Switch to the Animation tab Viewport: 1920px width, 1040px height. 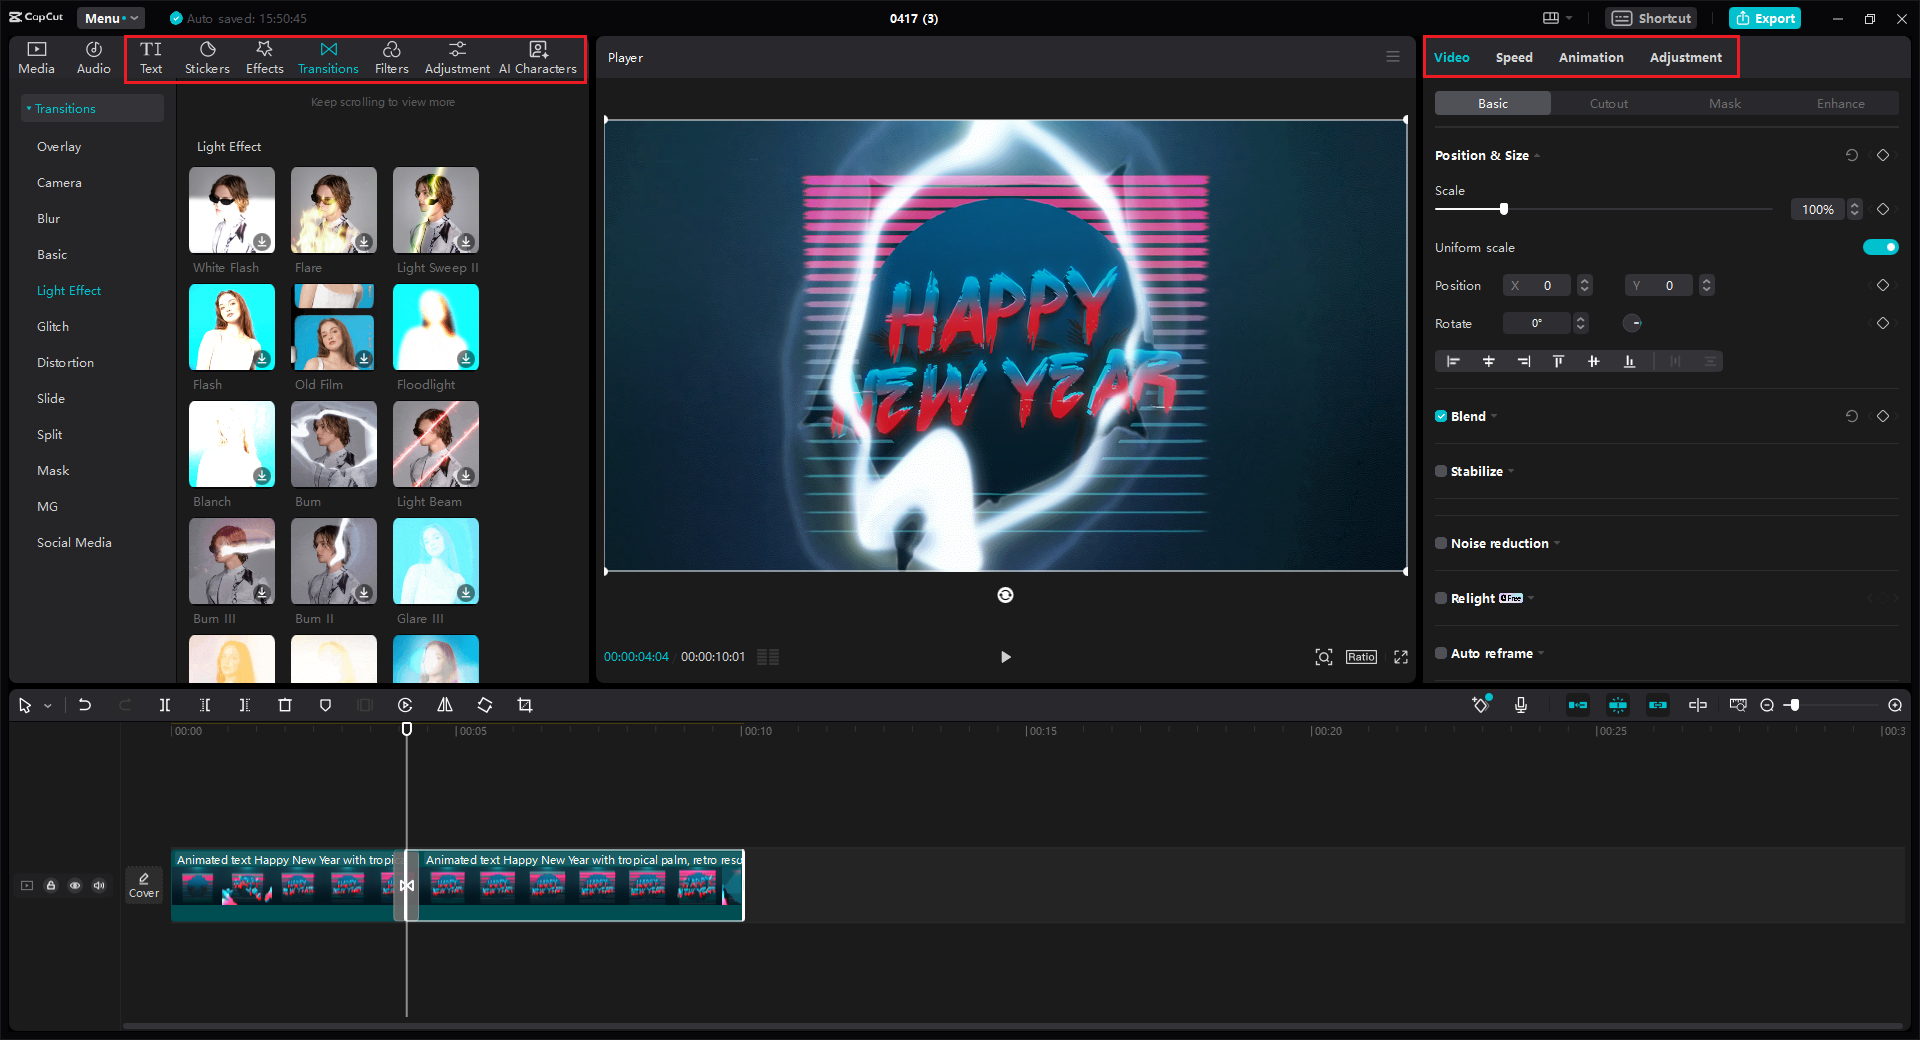click(x=1589, y=57)
